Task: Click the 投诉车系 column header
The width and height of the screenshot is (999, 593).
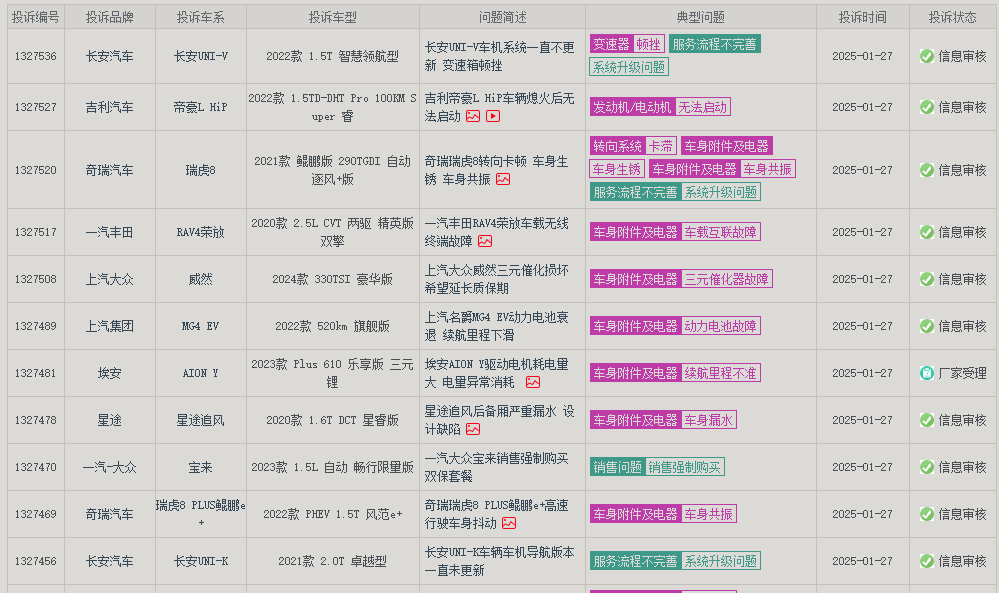Action: coord(201,17)
